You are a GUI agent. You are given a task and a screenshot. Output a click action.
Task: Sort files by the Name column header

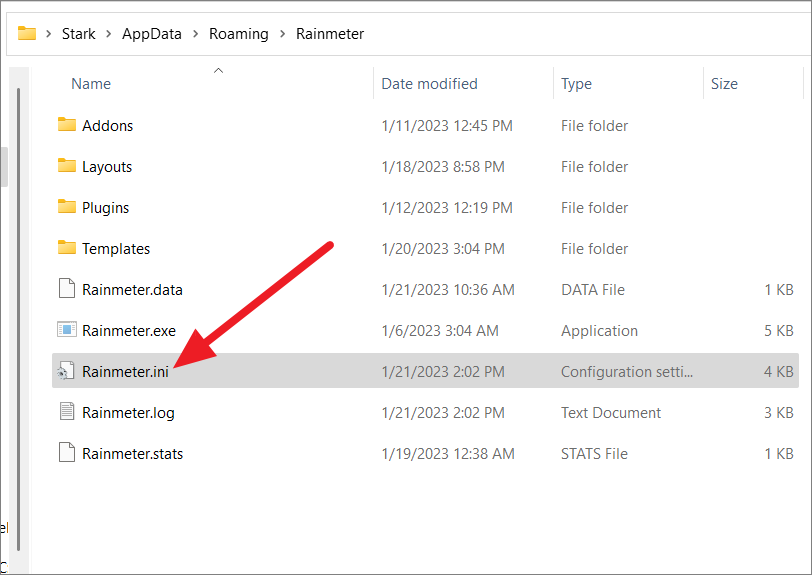[91, 84]
